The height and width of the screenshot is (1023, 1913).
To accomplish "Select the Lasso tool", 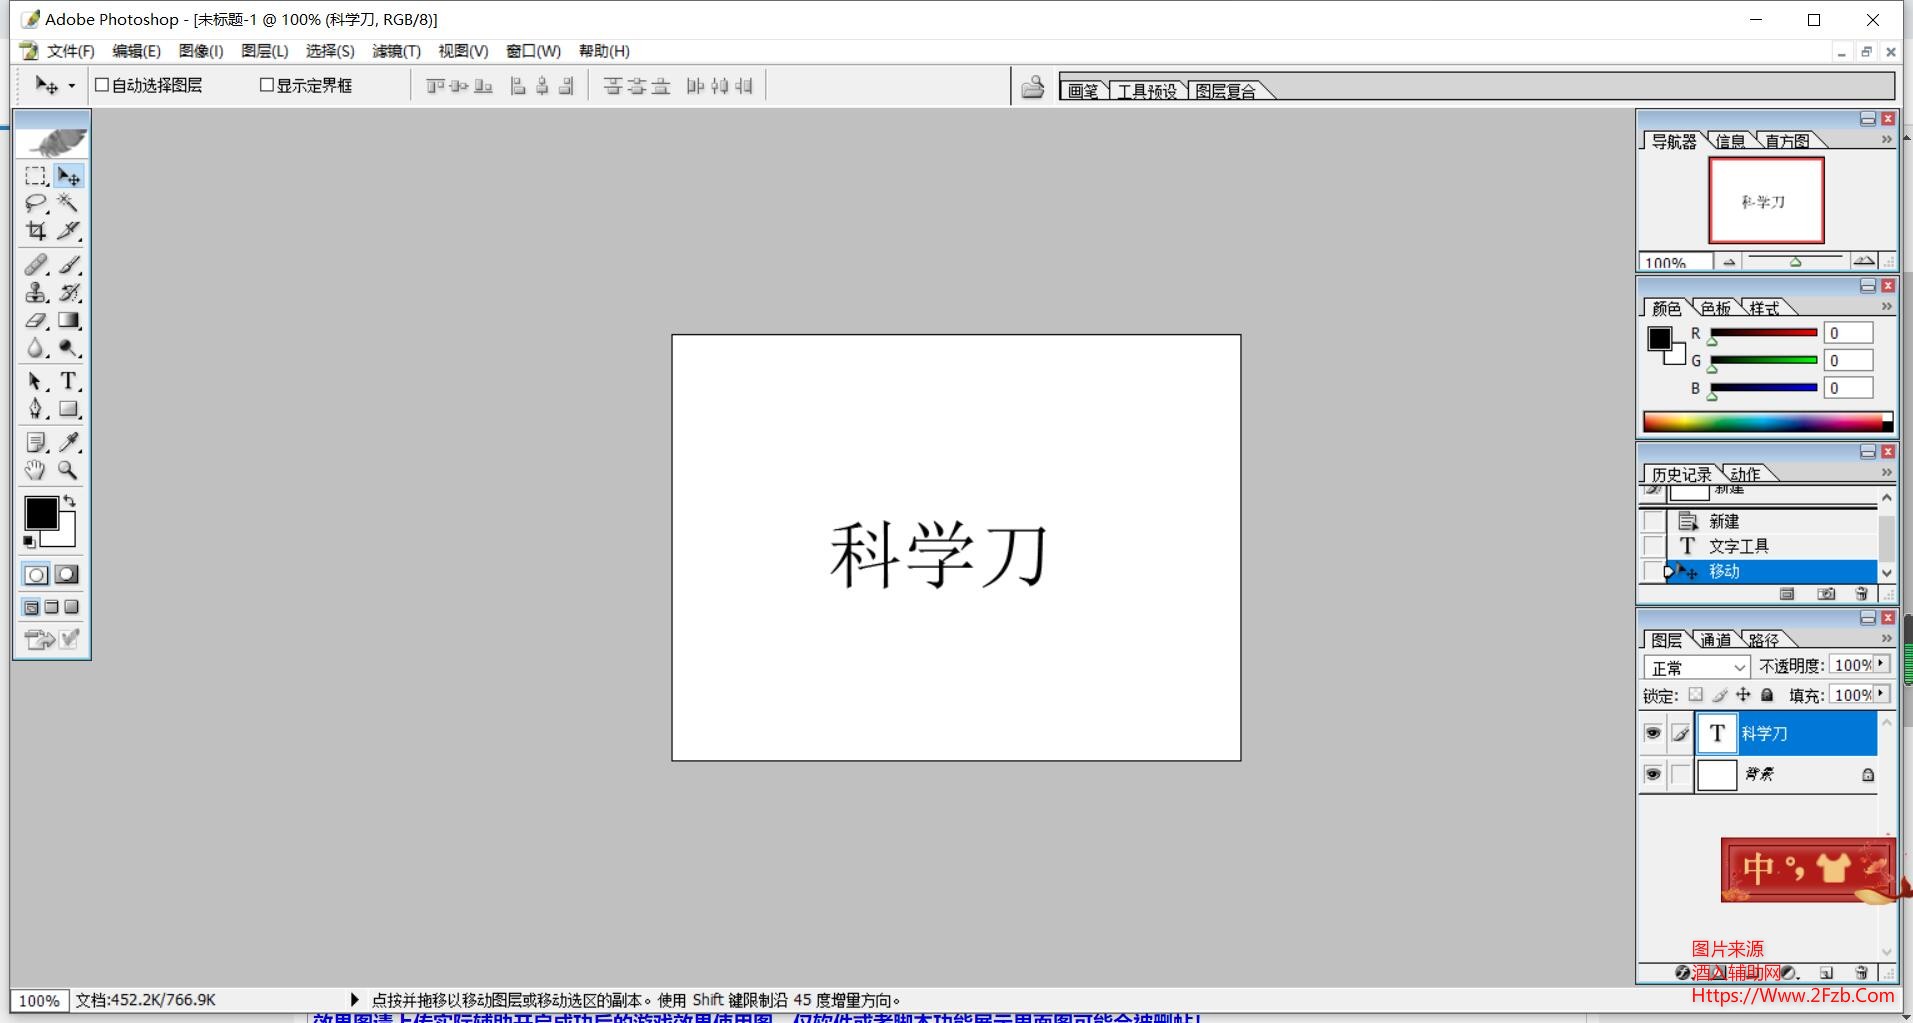I will click(x=36, y=203).
